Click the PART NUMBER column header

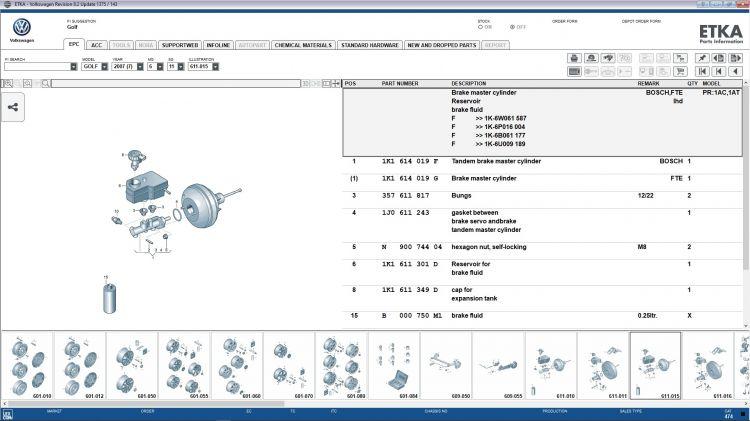(x=400, y=83)
